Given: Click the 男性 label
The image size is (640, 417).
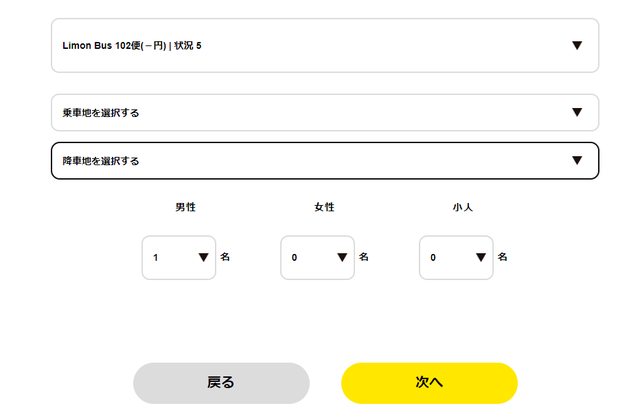Looking at the screenshot, I should pos(185,207).
